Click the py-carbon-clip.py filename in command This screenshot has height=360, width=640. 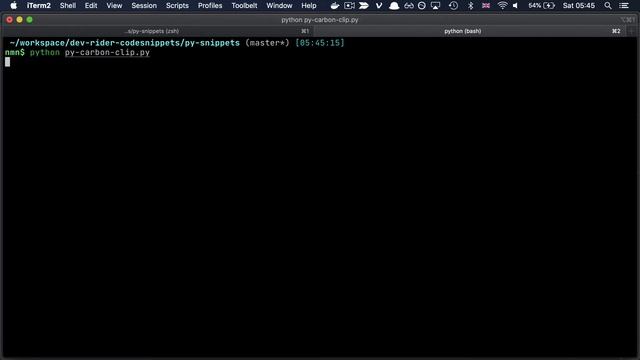107,53
